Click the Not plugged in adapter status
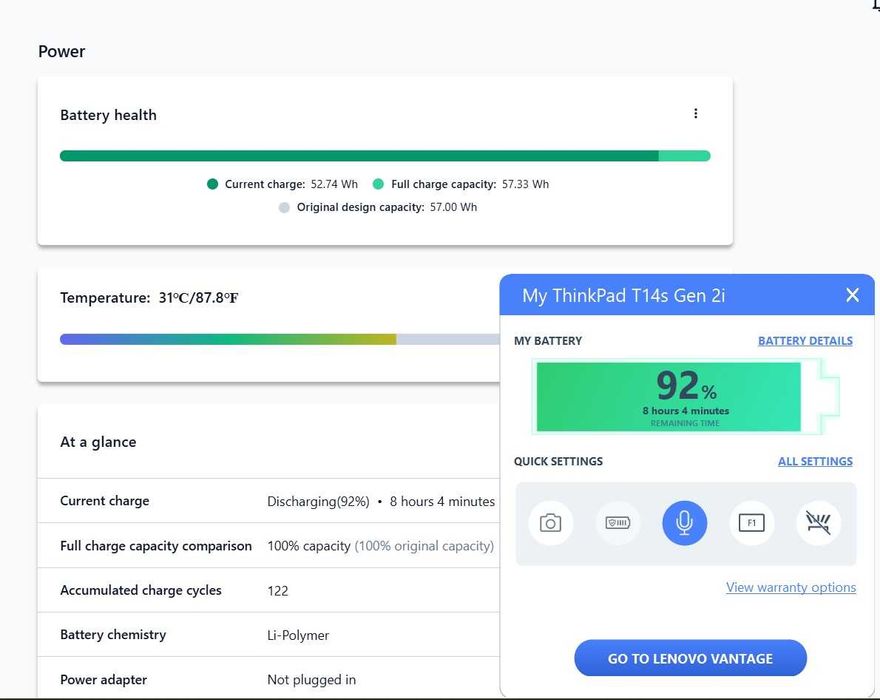 point(311,680)
